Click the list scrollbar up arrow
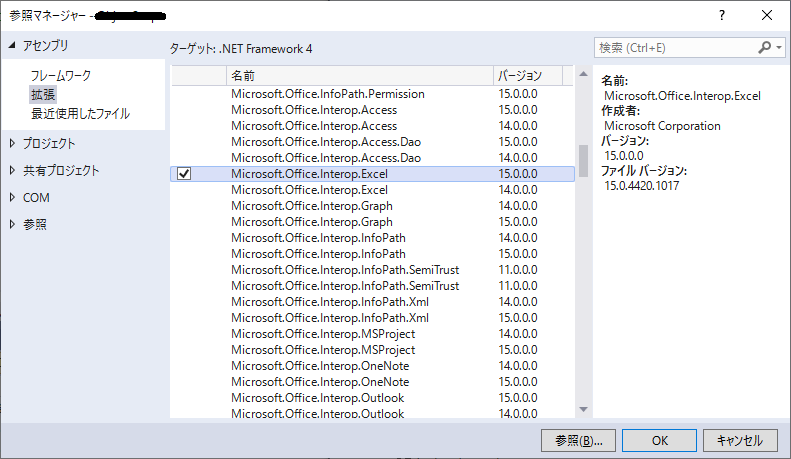The width and height of the screenshot is (791, 459). click(583, 74)
